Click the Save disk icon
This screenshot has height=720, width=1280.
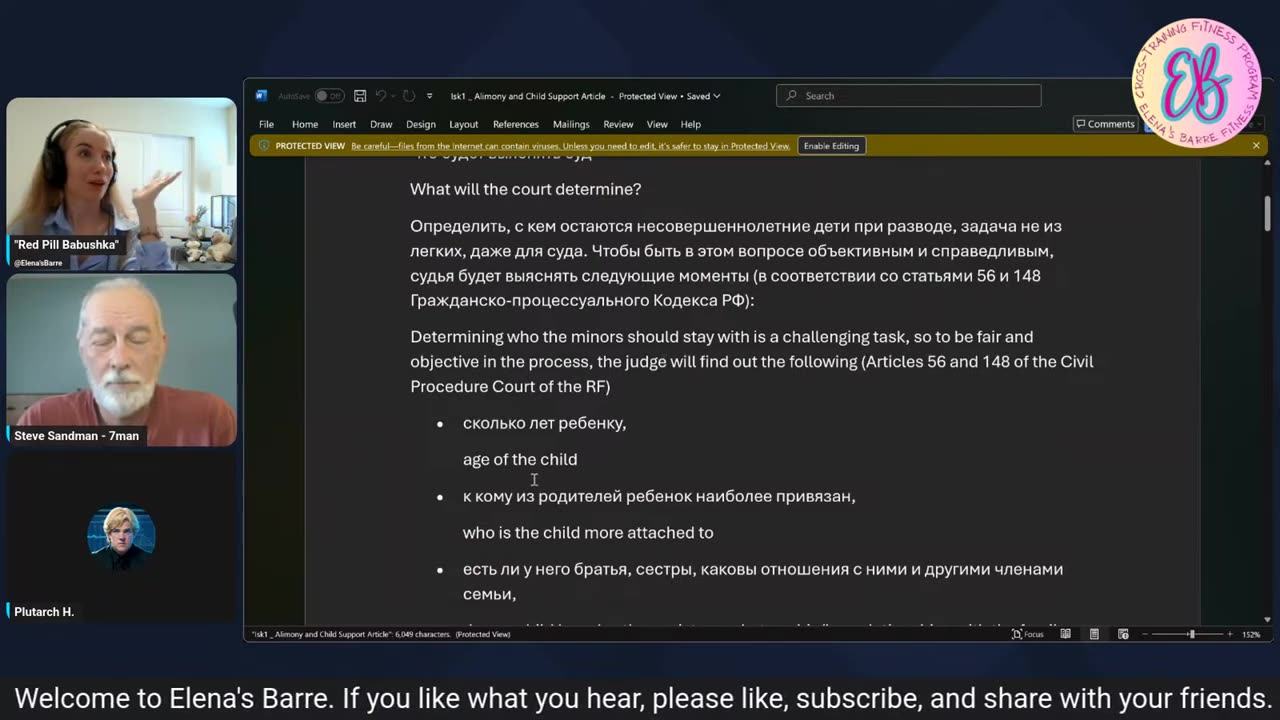coord(360,96)
